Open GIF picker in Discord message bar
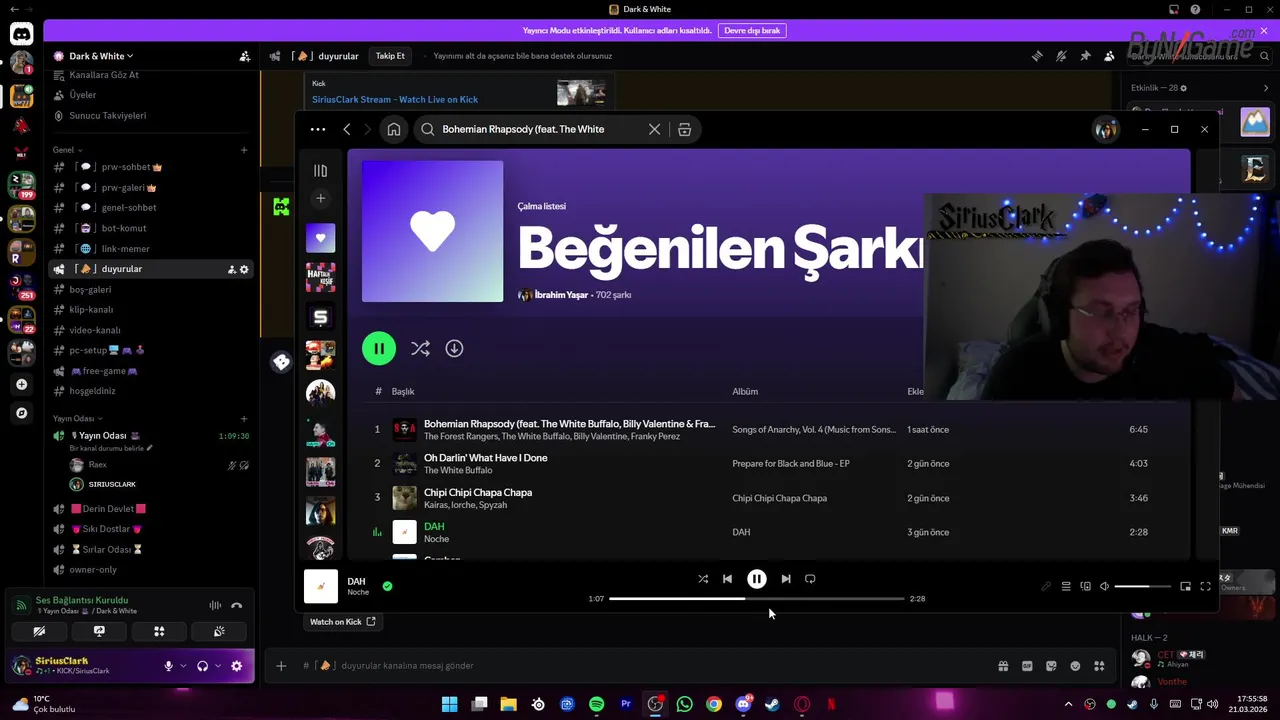The height and width of the screenshot is (720, 1280). coord(1027,666)
